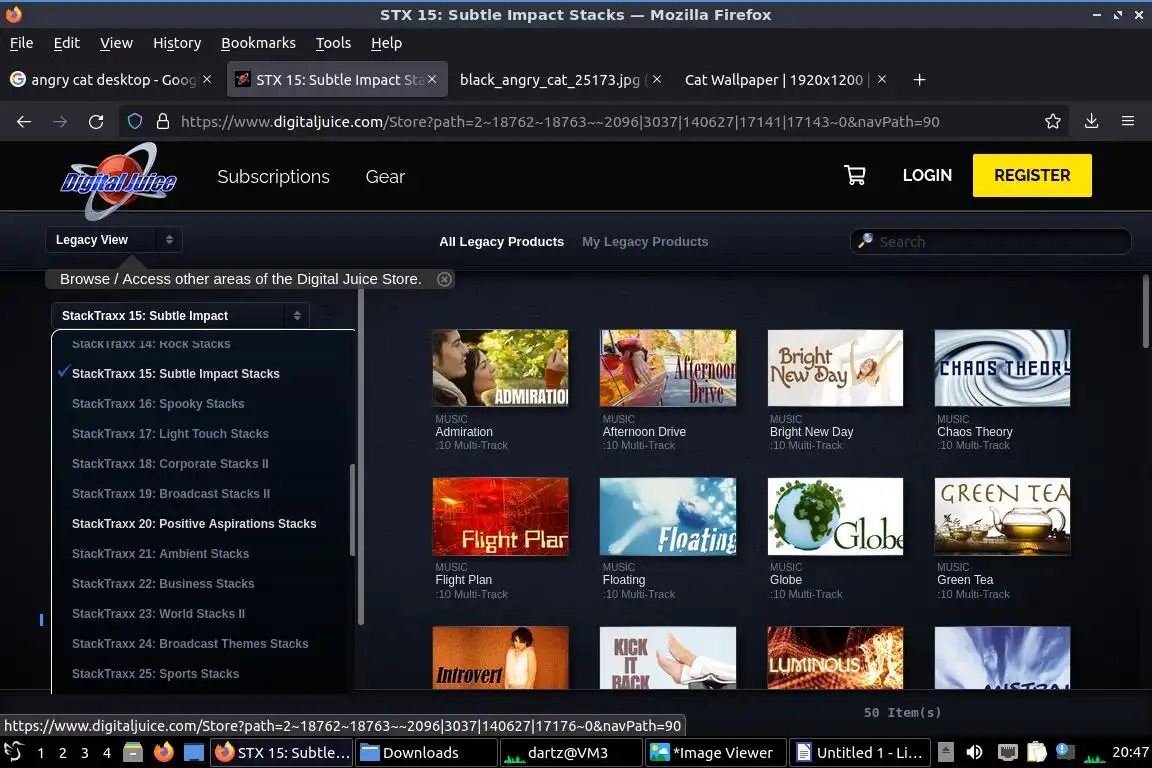Close the angry cat desktop tab
Image resolution: width=1152 pixels, height=768 pixels.
pyautogui.click(x=207, y=79)
